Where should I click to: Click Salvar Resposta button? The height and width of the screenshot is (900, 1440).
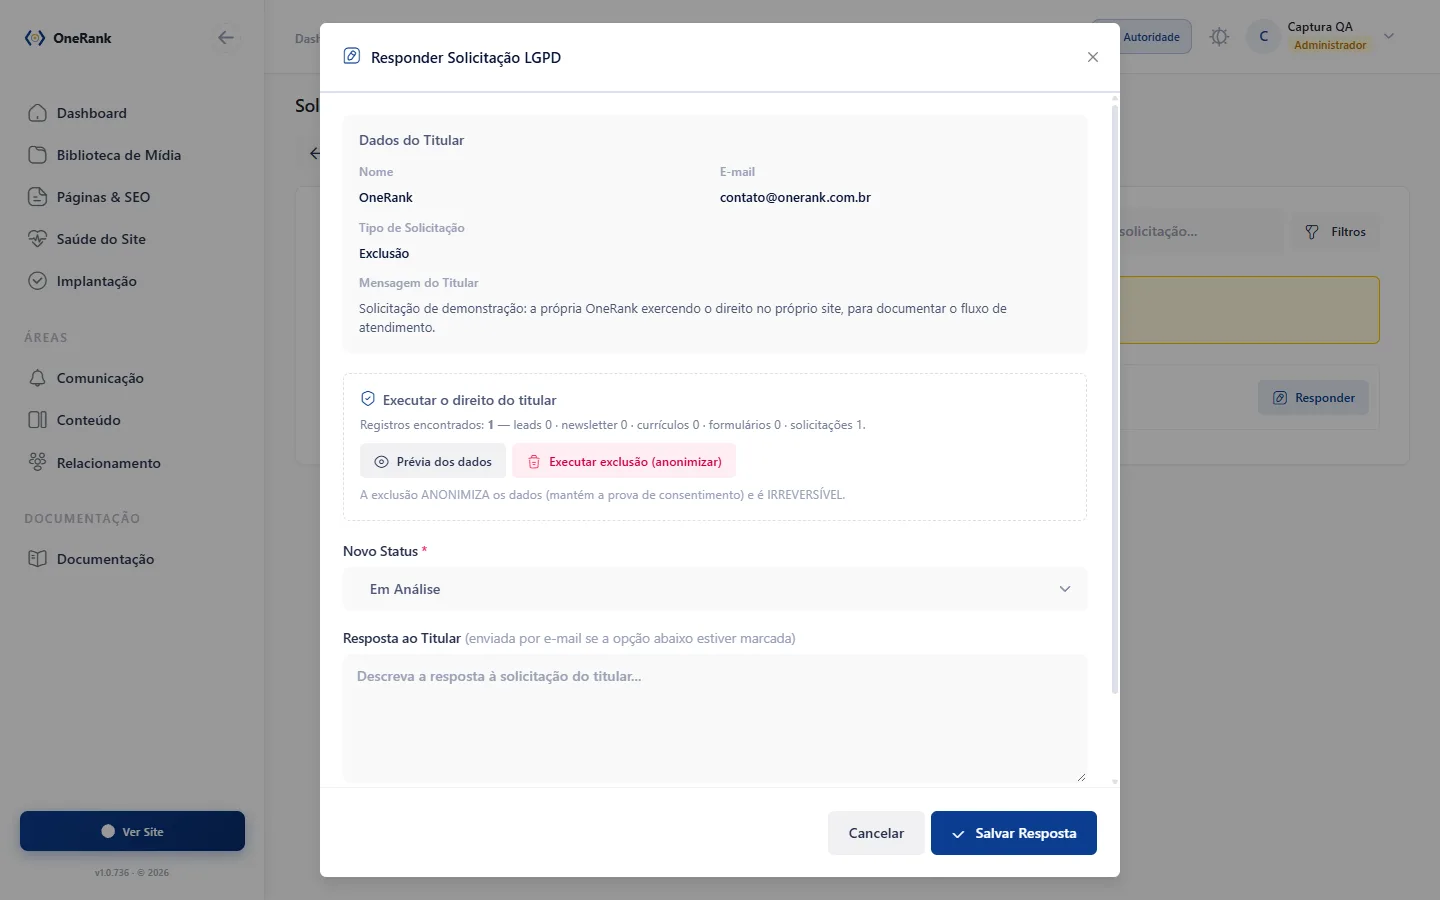pyautogui.click(x=1014, y=833)
